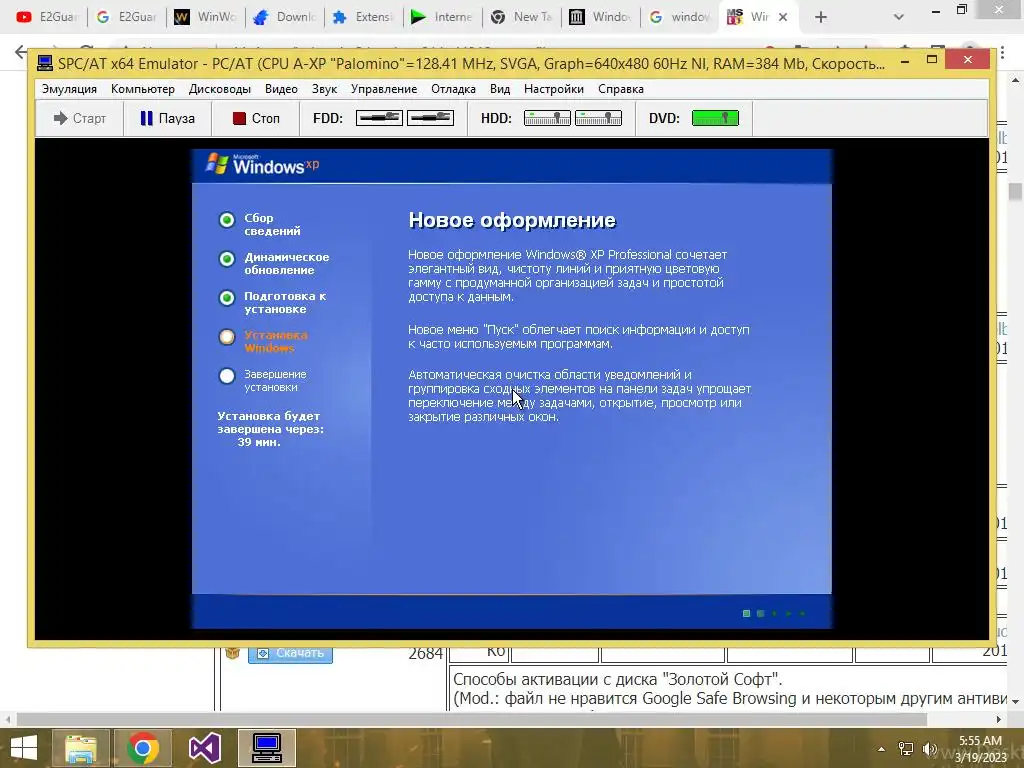The image size is (1024, 768).
Task: Close the active Win browser tab
Action: point(782,18)
